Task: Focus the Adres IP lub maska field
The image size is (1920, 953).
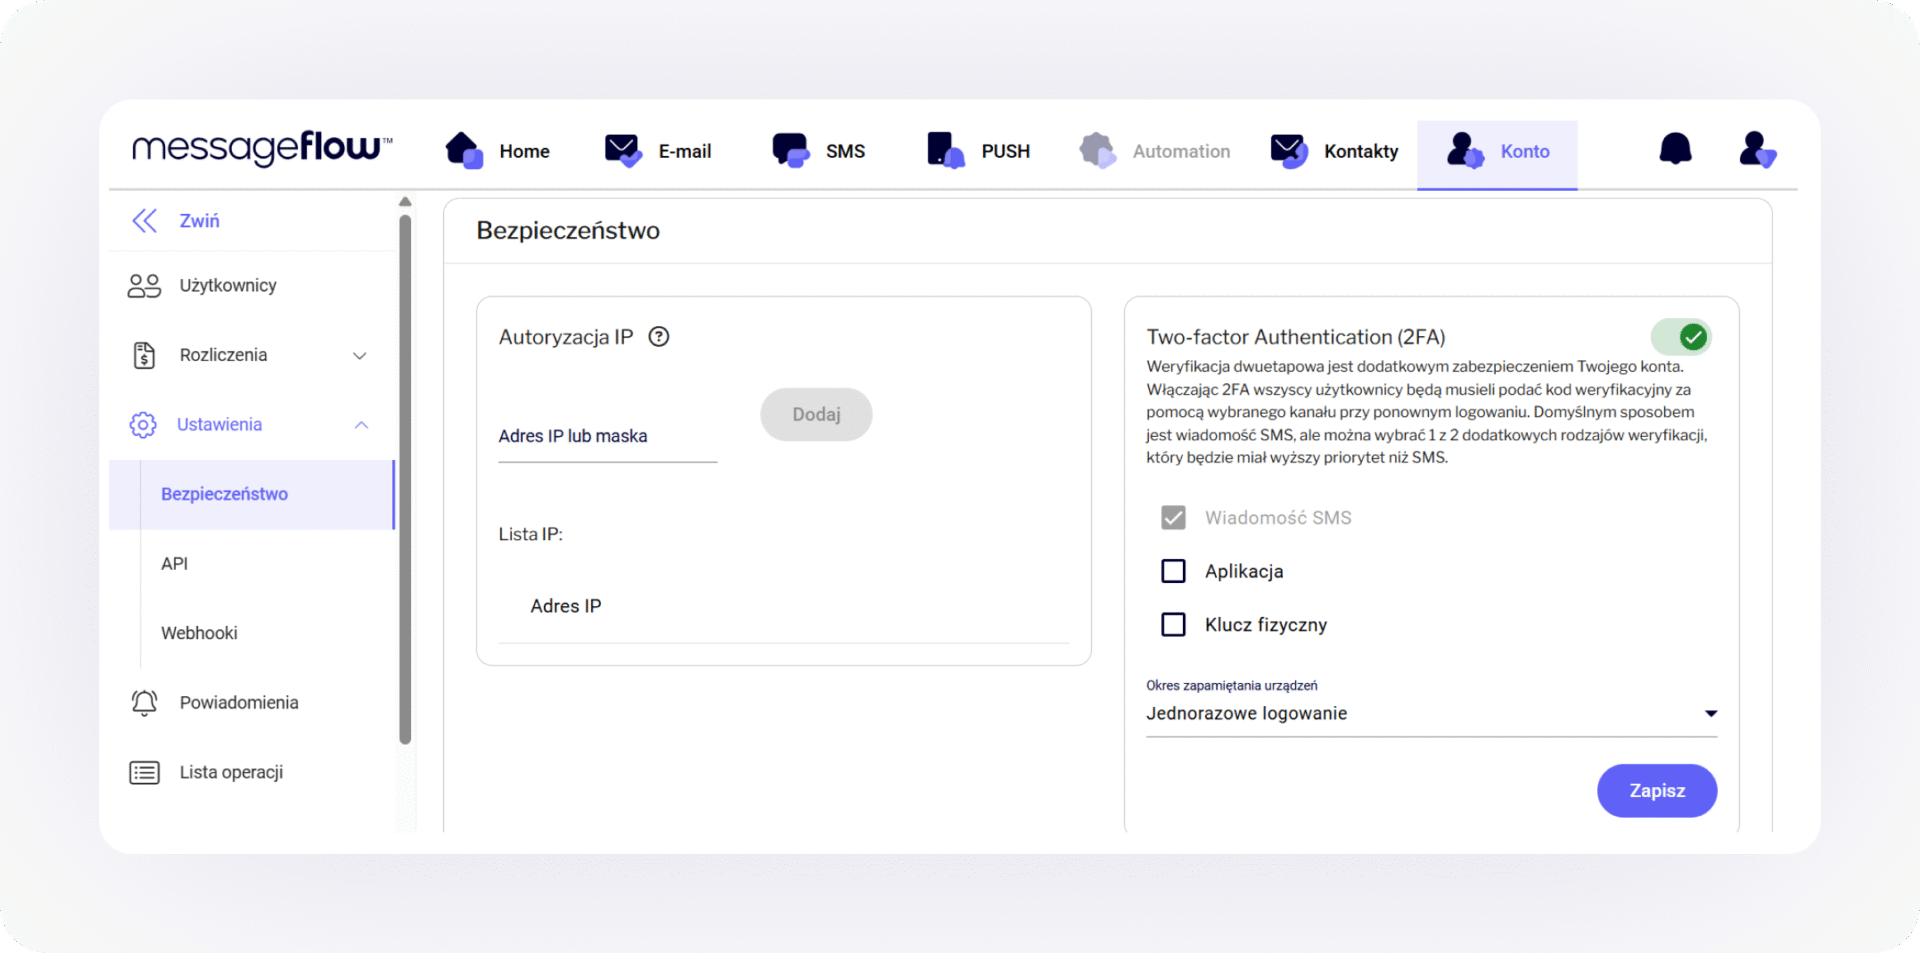Action: click(x=607, y=437)
